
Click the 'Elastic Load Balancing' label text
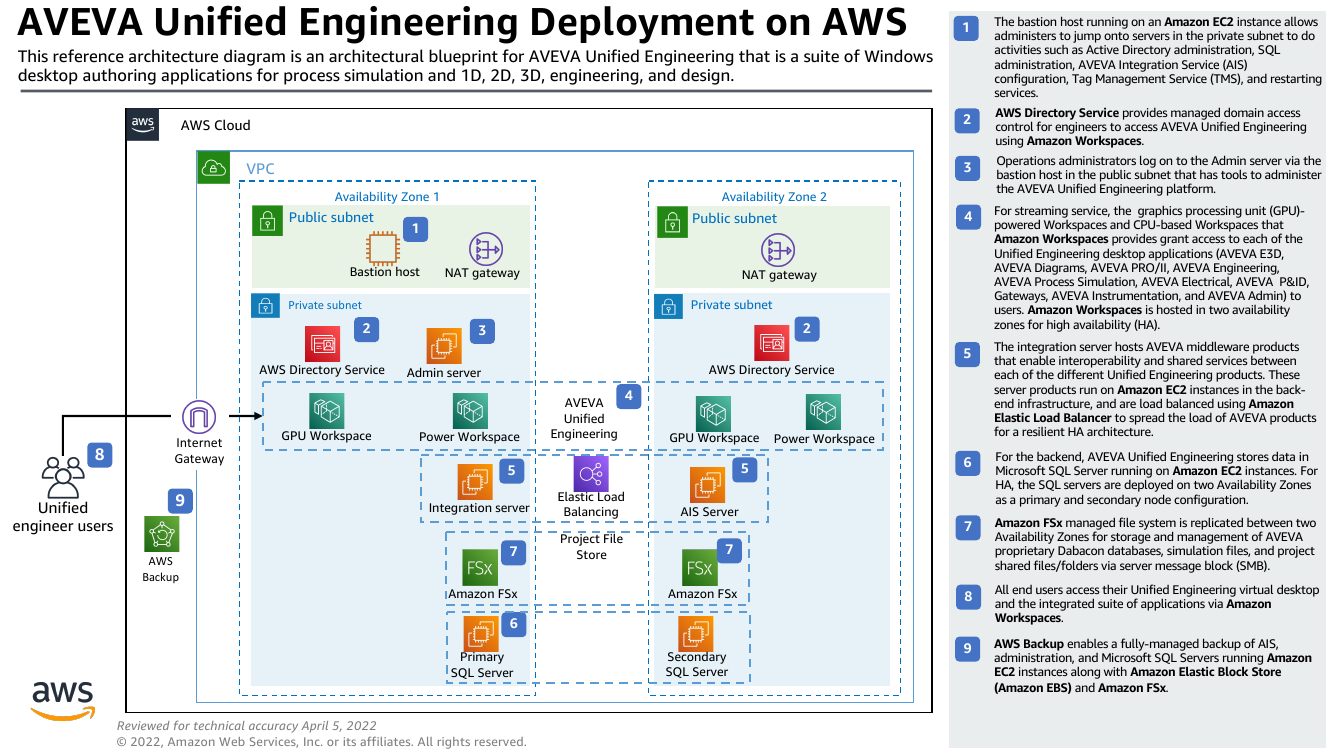coord(591,504)
